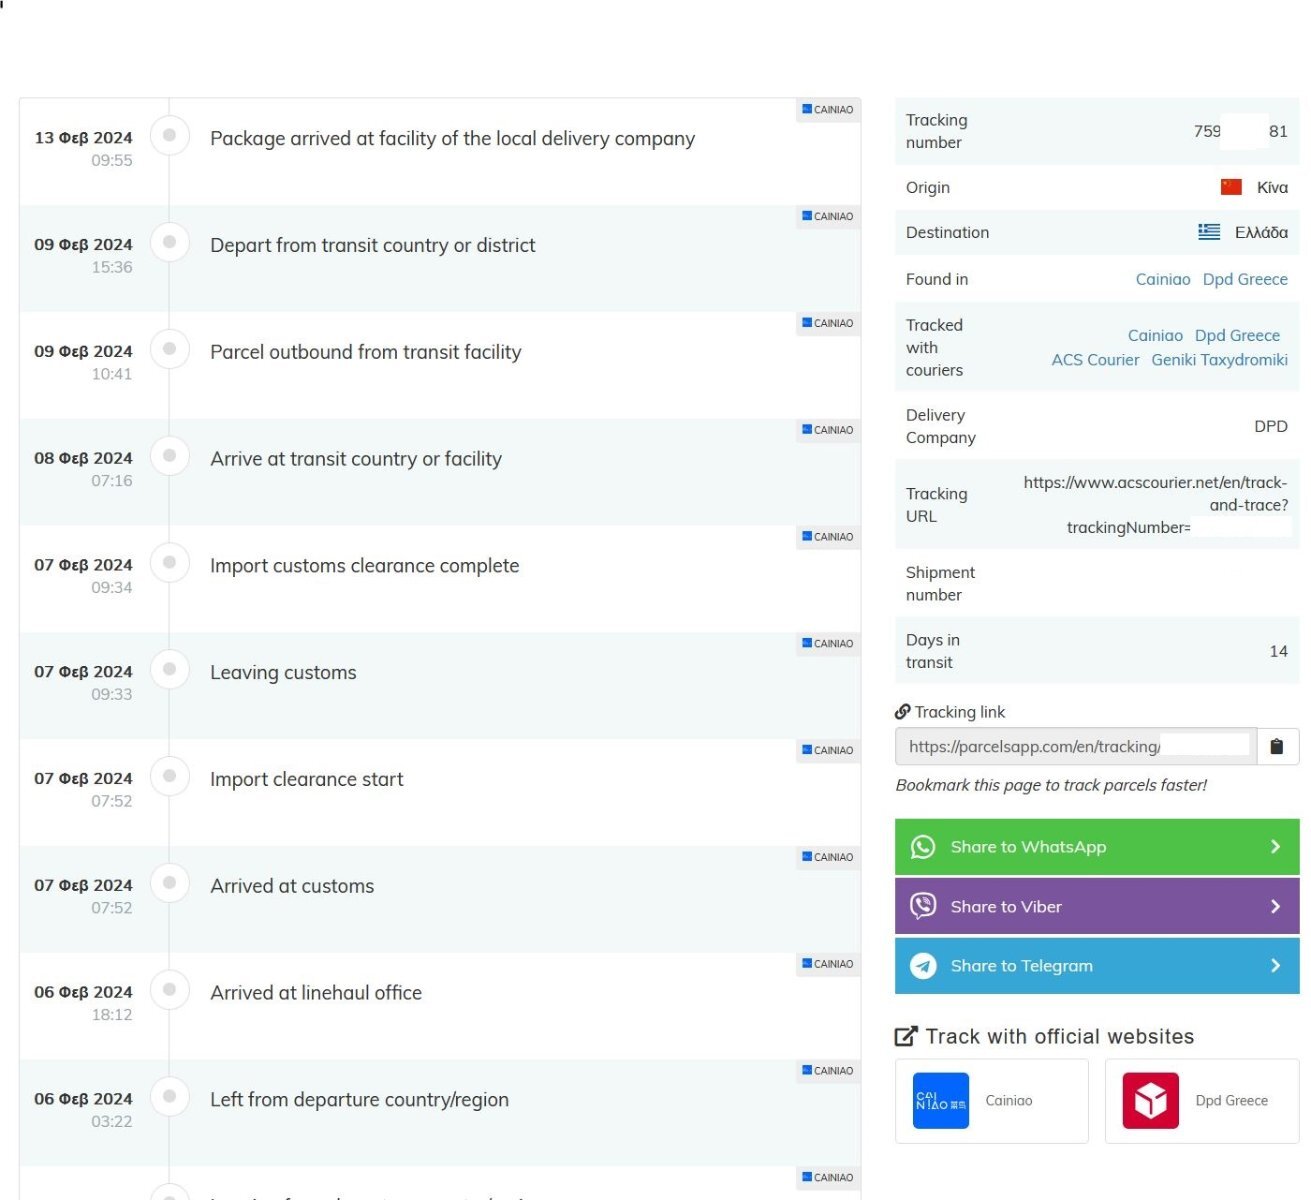Click the timeline dot for 08 Φεβ 07:16
The width and height of the screenshot is (1311, 1200).
click(170, 456)
